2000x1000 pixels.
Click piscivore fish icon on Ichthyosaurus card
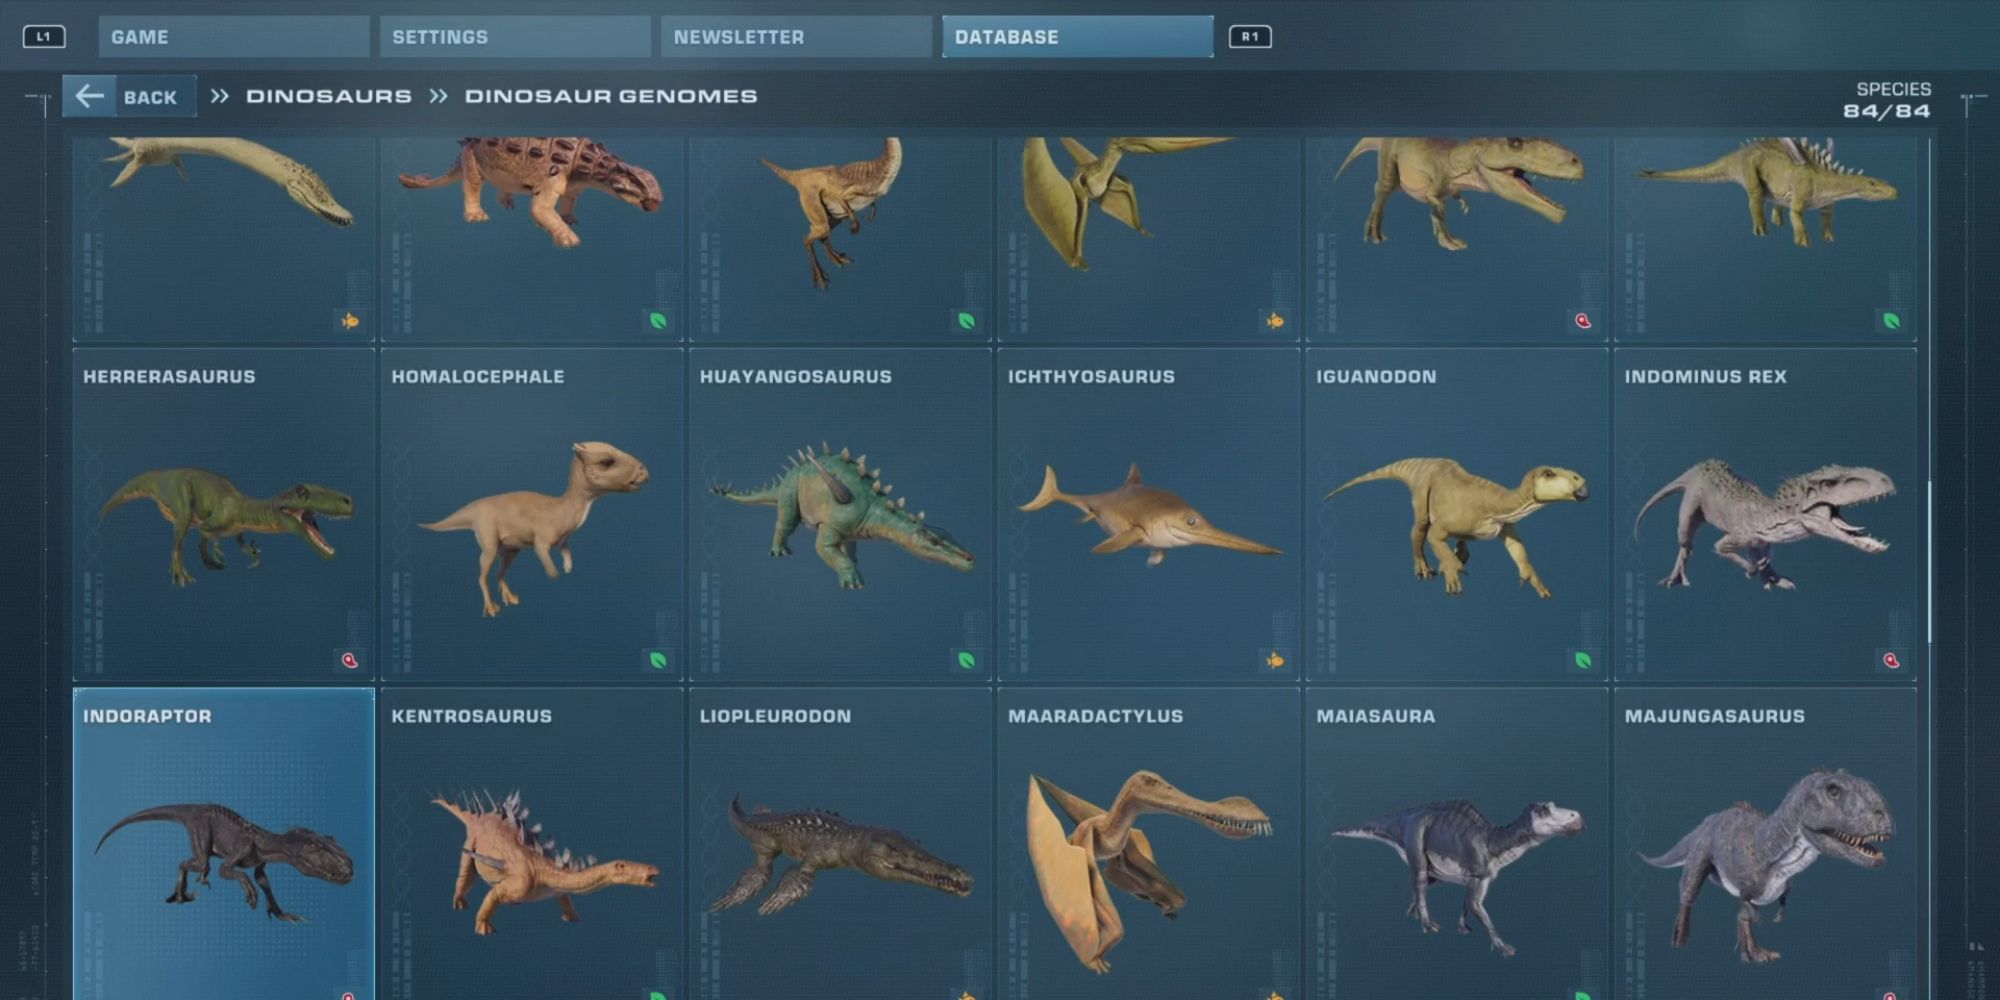[1275, 660]
